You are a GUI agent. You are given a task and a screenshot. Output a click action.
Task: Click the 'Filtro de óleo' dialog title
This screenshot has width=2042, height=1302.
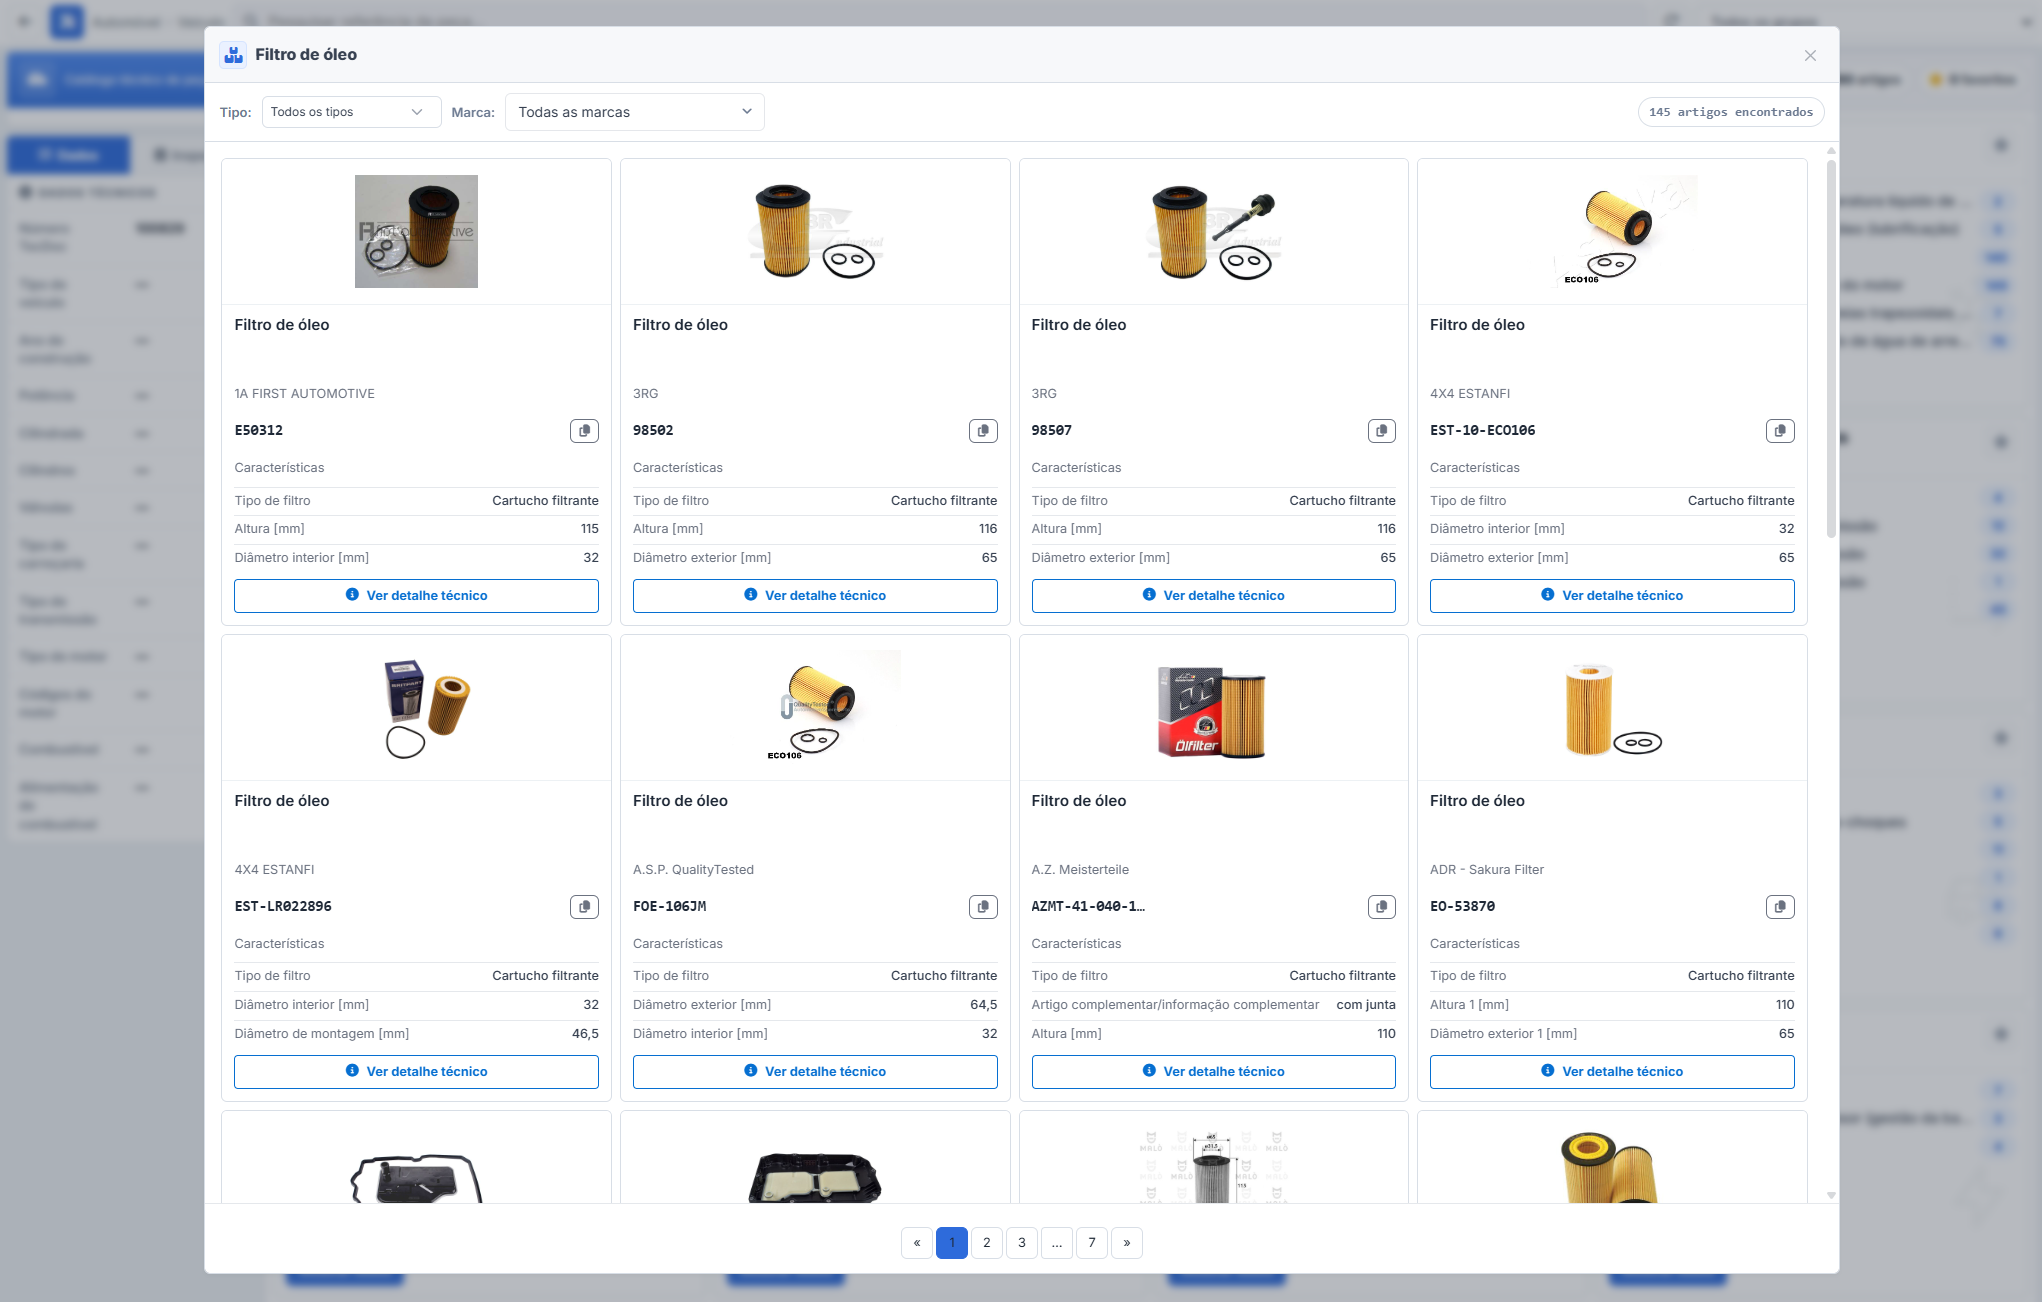tap(306, 55)
